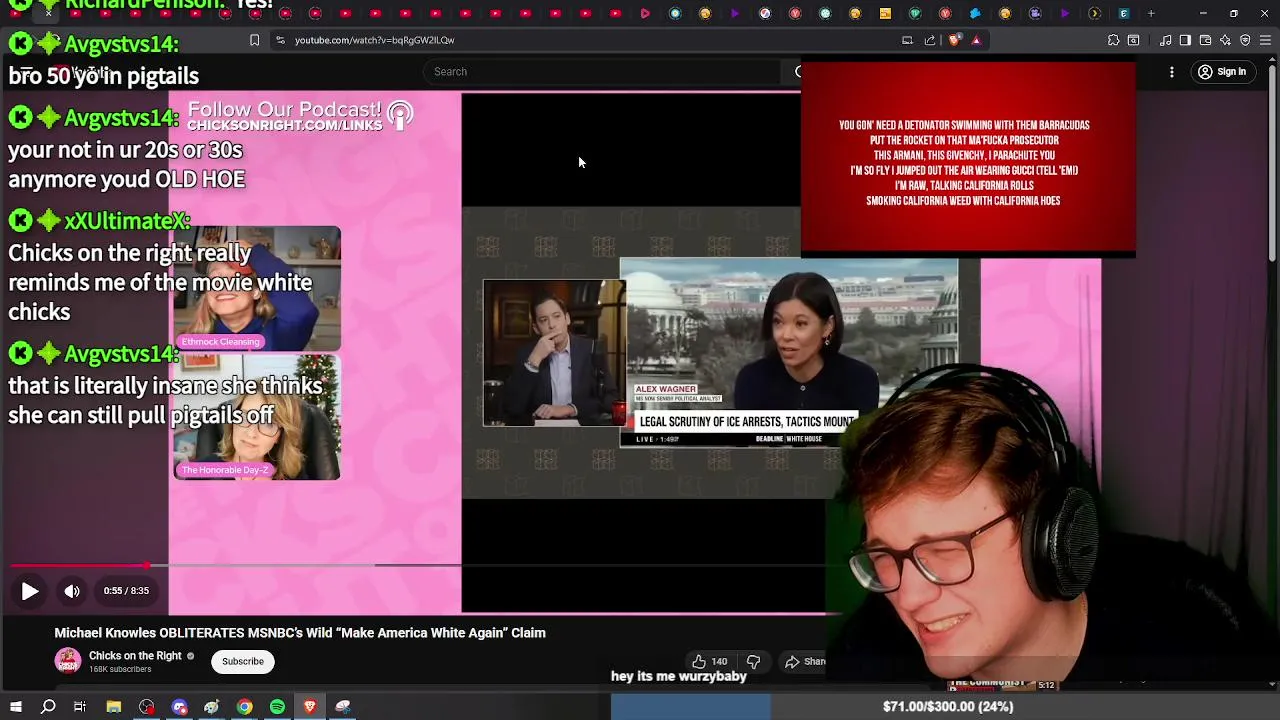The height and width of the screenshot is (720, 1280).
Task: Open the browser hamburger menu
Action: point(1265,40)
